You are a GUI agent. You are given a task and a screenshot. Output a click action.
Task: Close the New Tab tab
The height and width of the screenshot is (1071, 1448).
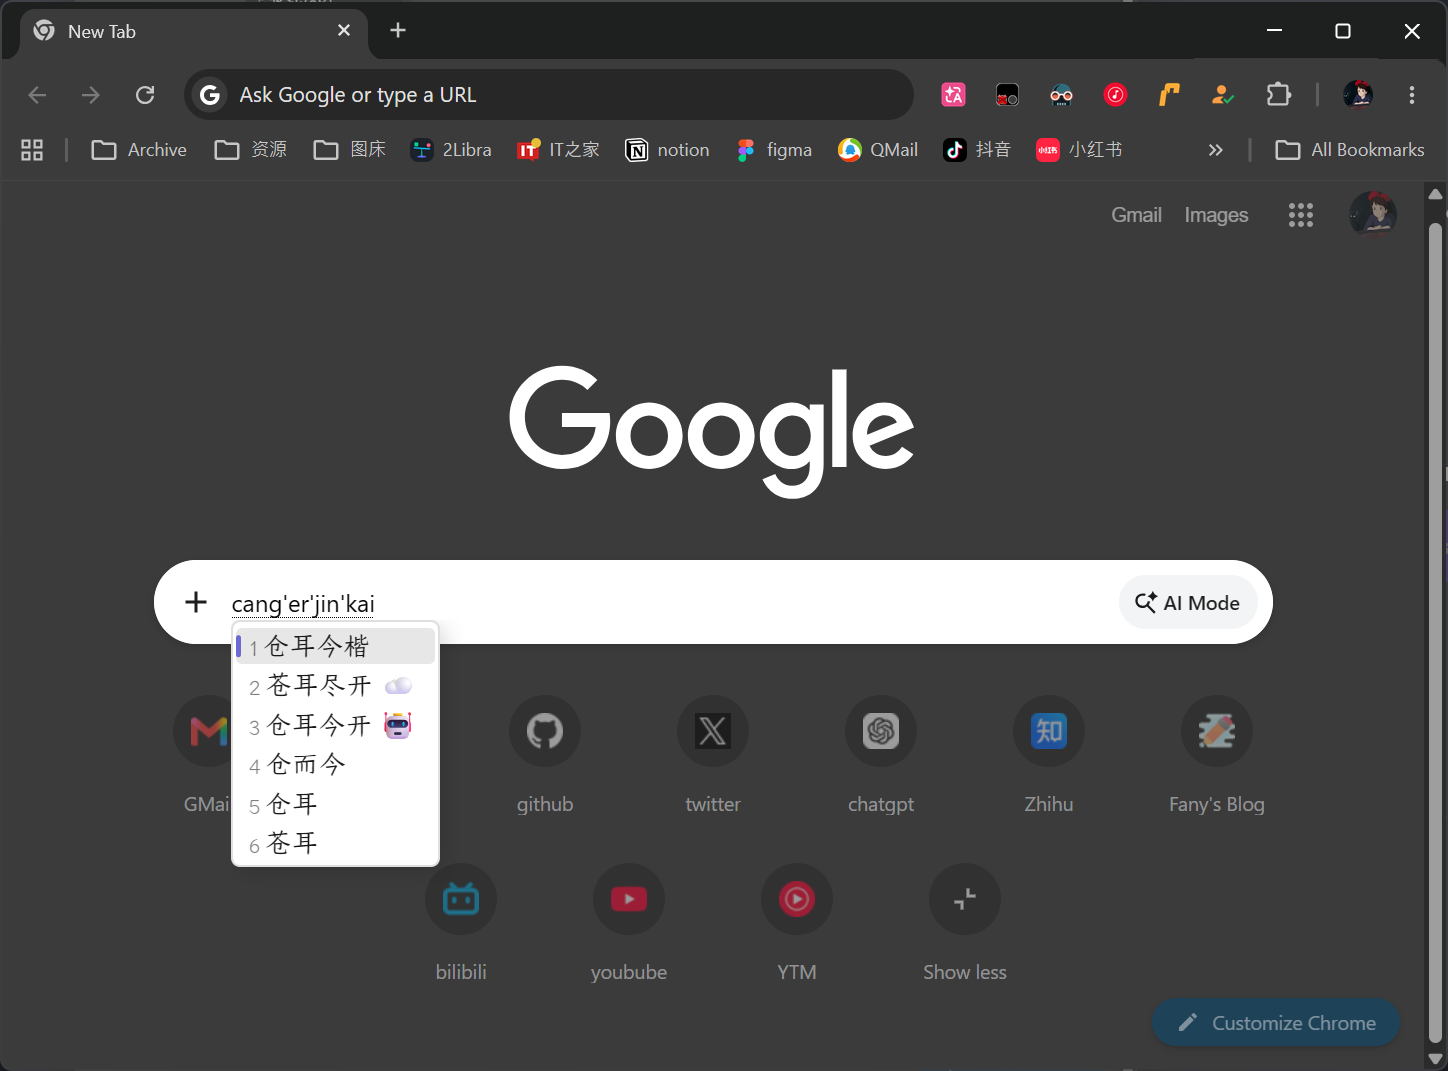coord(344,31)
